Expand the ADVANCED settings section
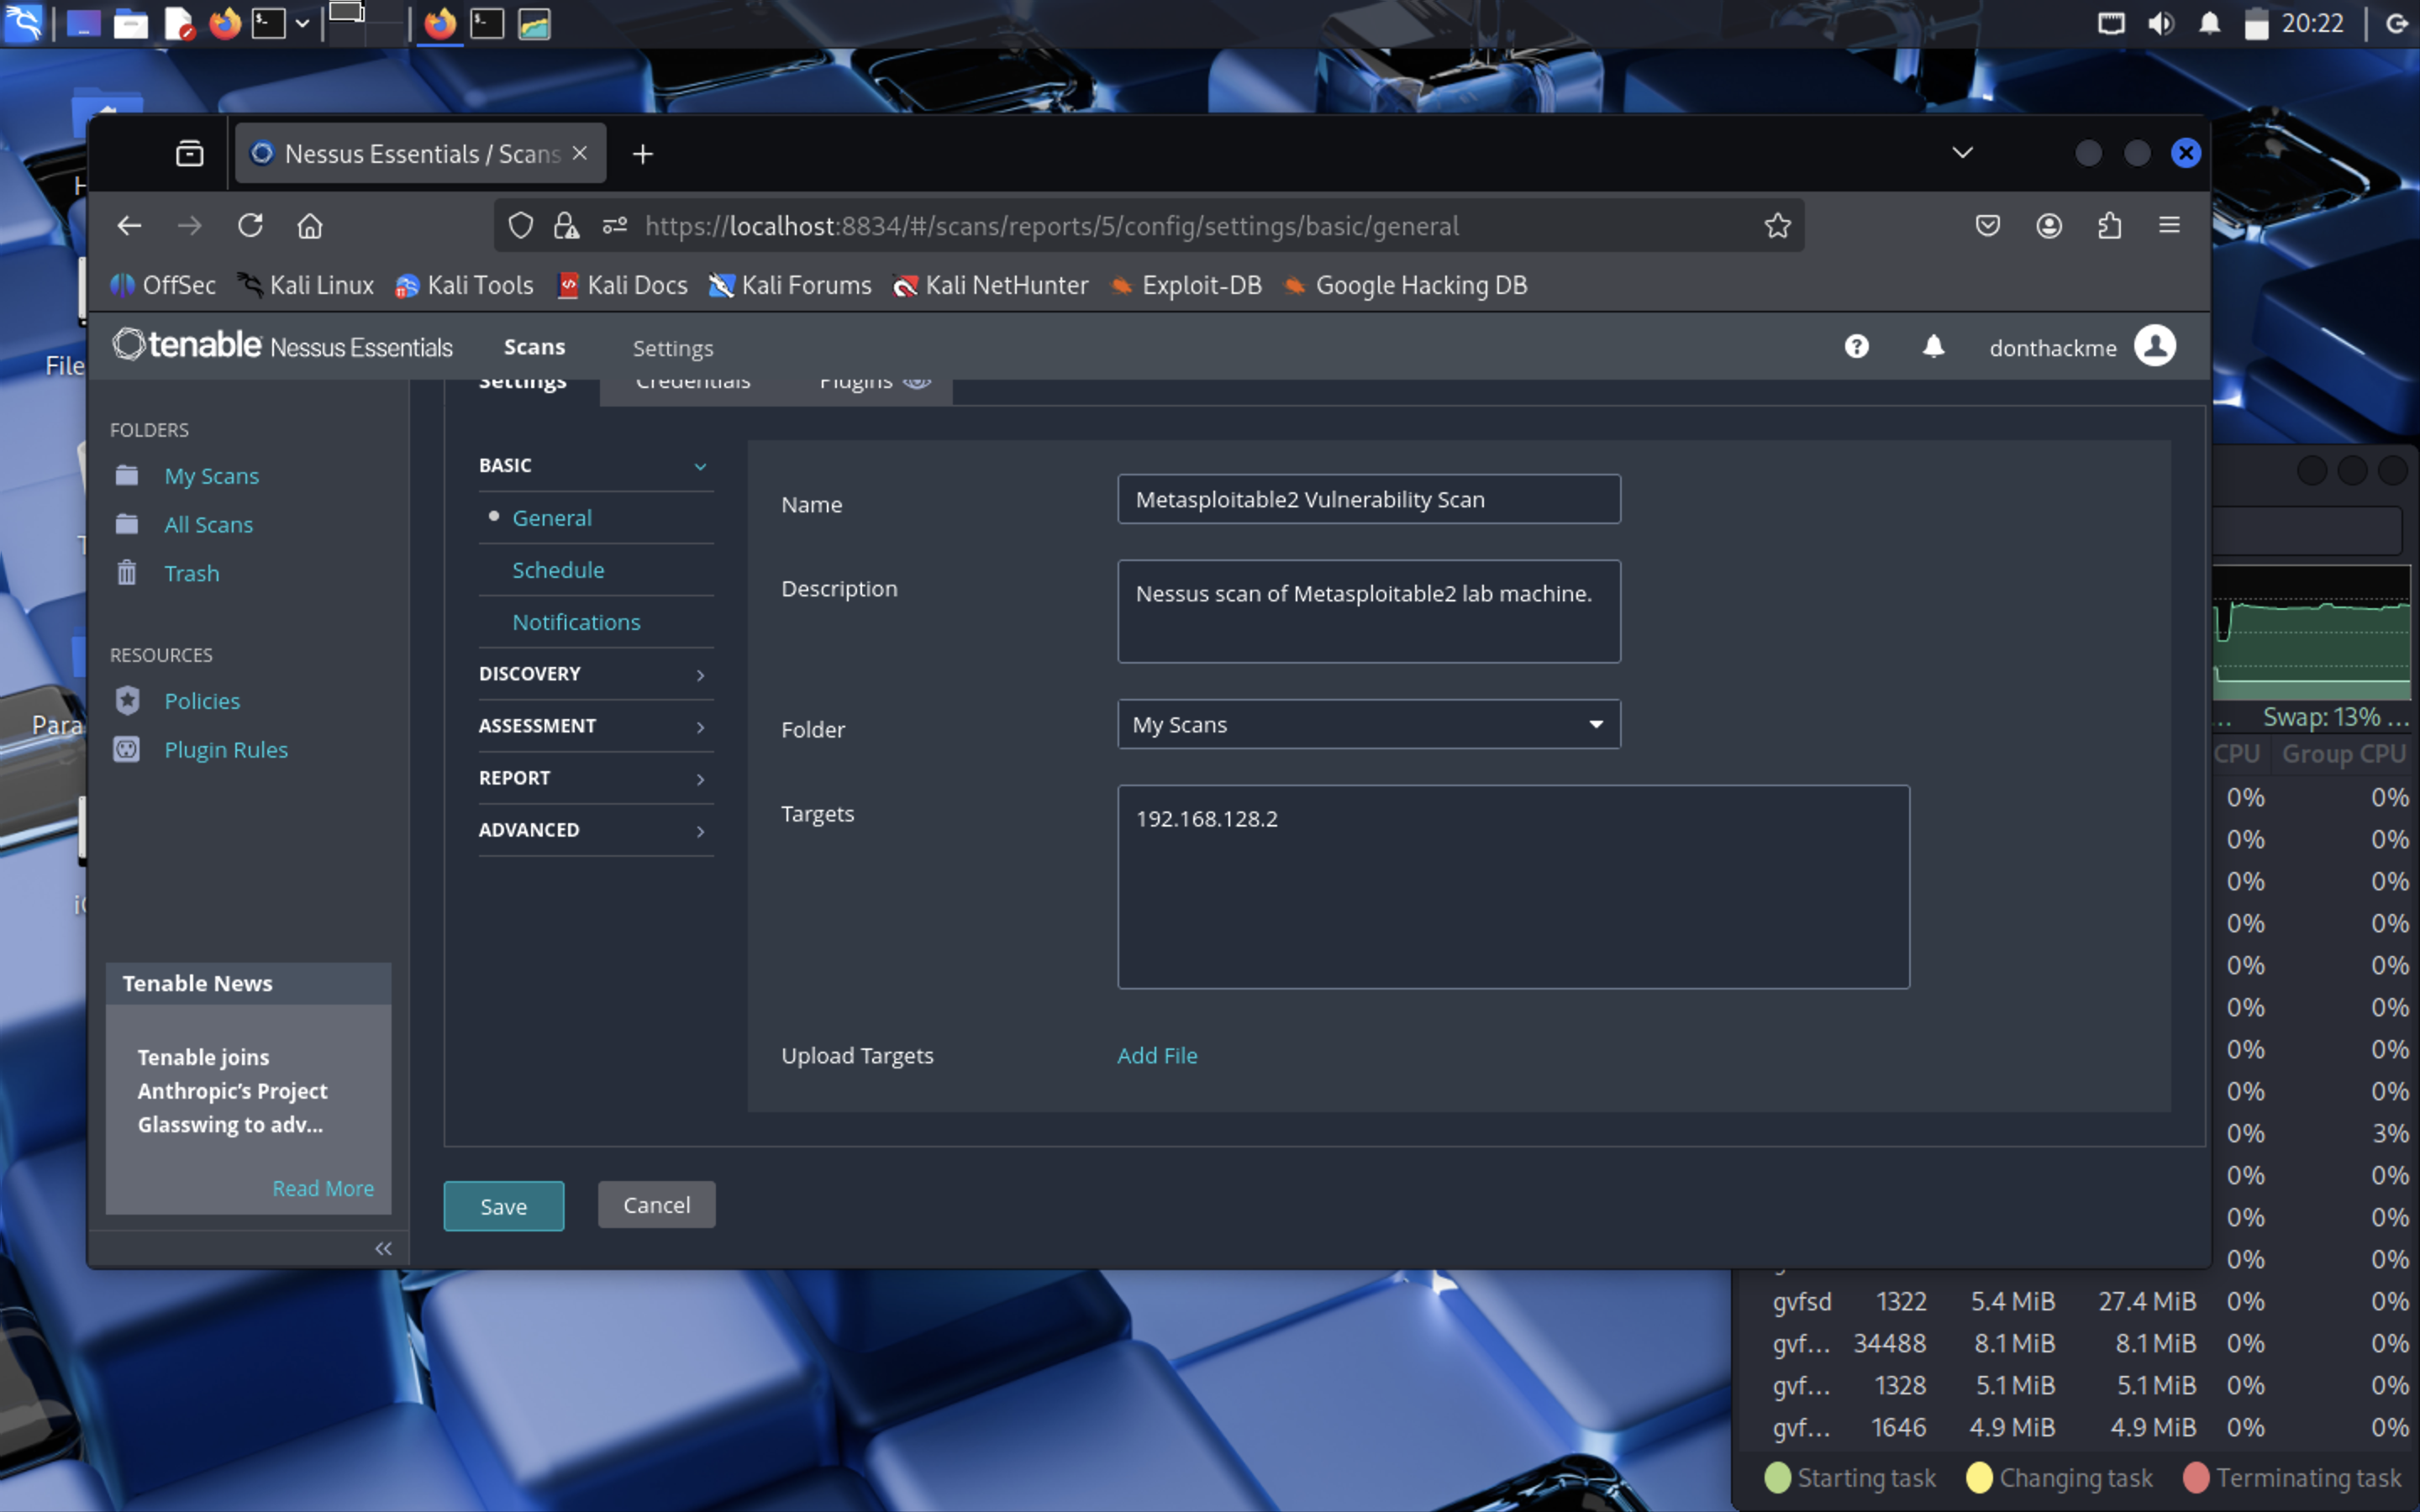This screenshot has height=1512, width=2420. [595, 830]
